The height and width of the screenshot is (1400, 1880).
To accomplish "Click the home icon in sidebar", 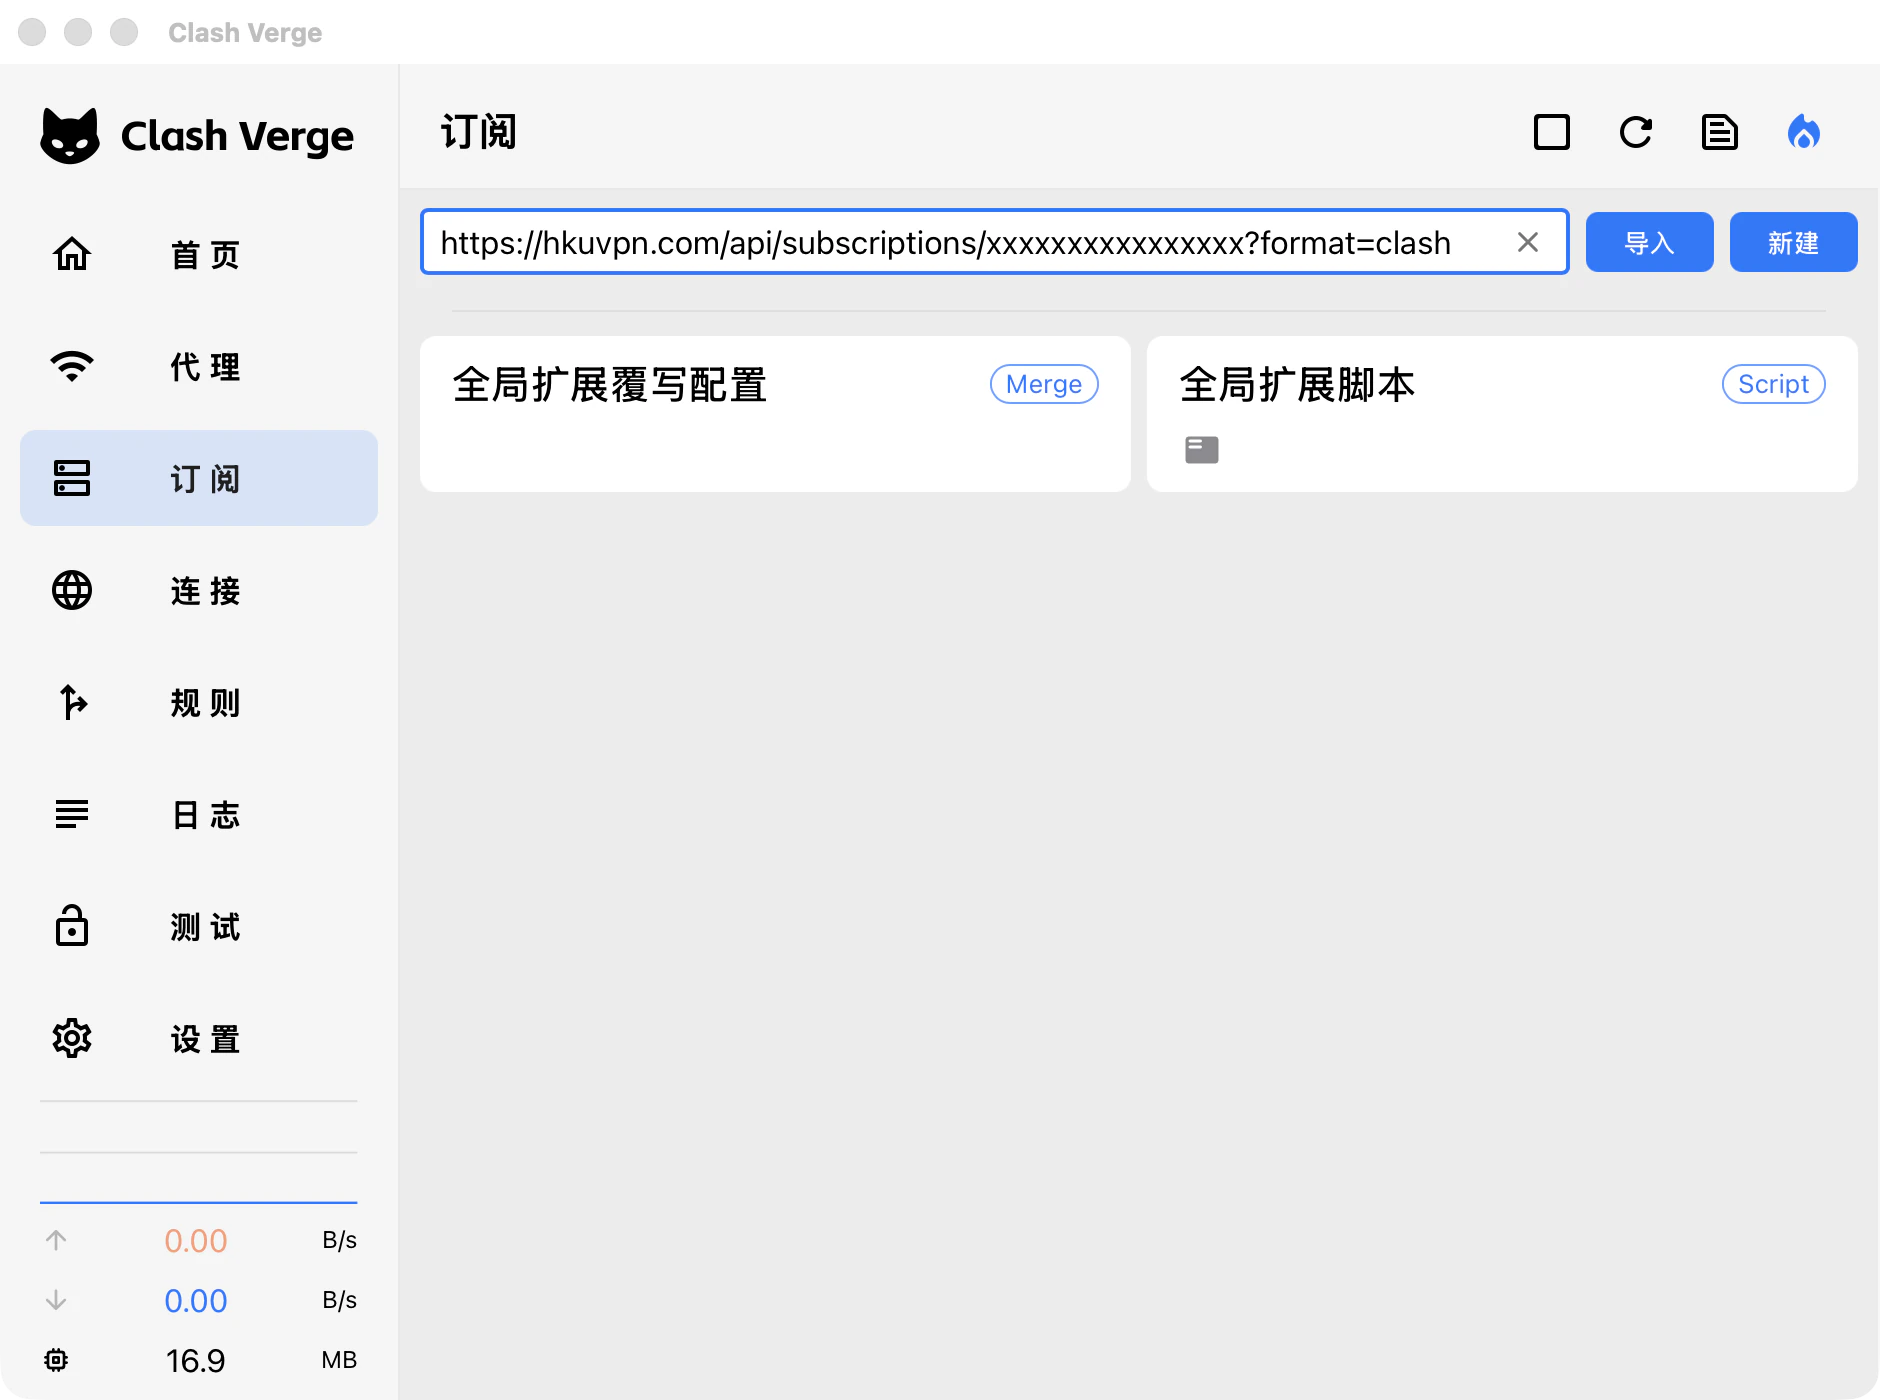I will [x=72, y=254].
